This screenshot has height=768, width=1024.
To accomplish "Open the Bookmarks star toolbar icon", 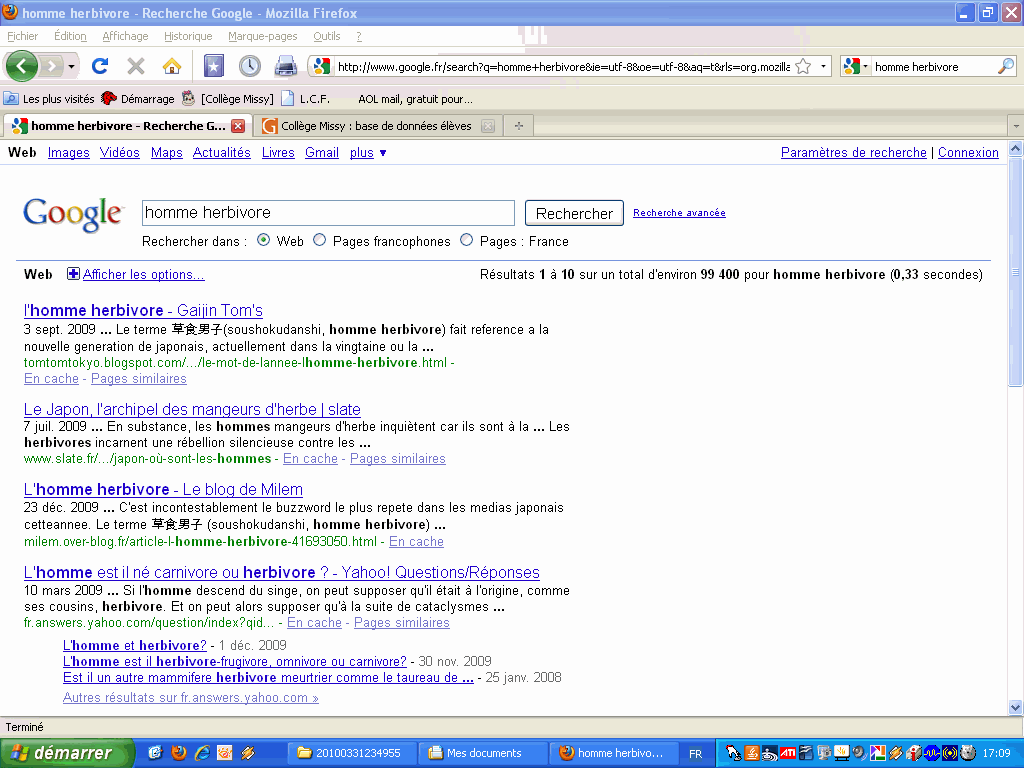I will pyautogui.click(x=214, y=66).
